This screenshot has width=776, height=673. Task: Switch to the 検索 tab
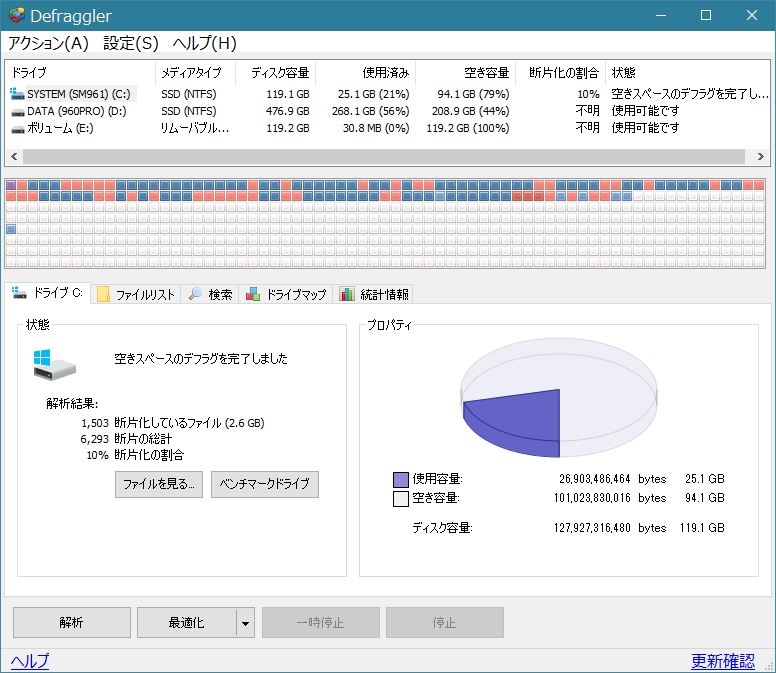pos(210,294)
